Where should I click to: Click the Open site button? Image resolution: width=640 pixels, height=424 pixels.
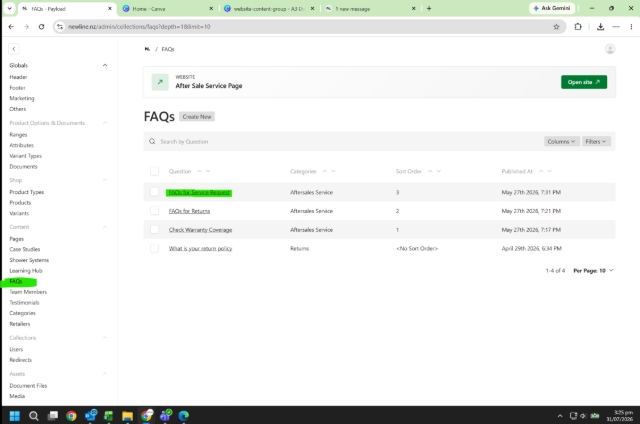584,82
